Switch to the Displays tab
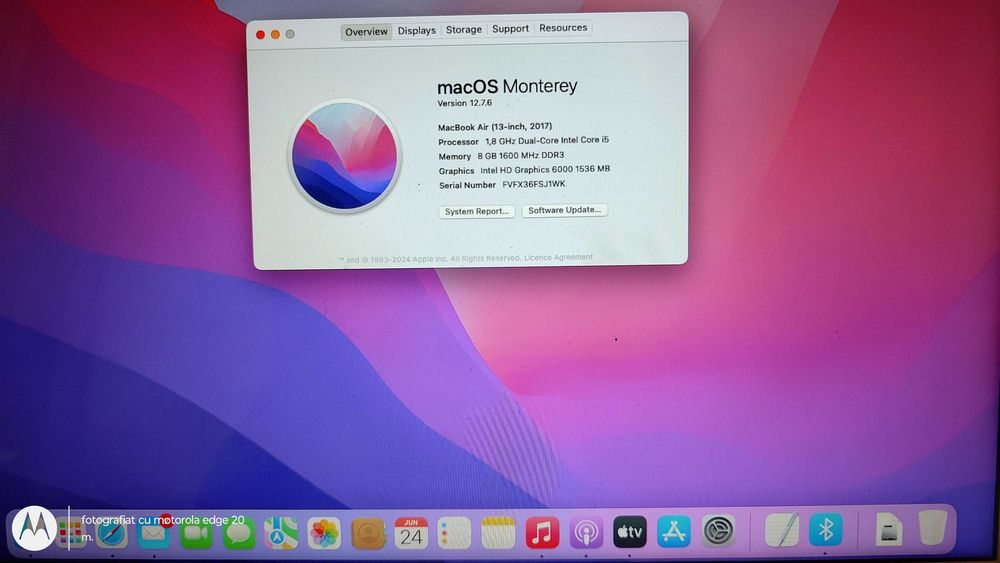Image resolution: width=1000 pixels, height=563 pixels. (416, 31)
